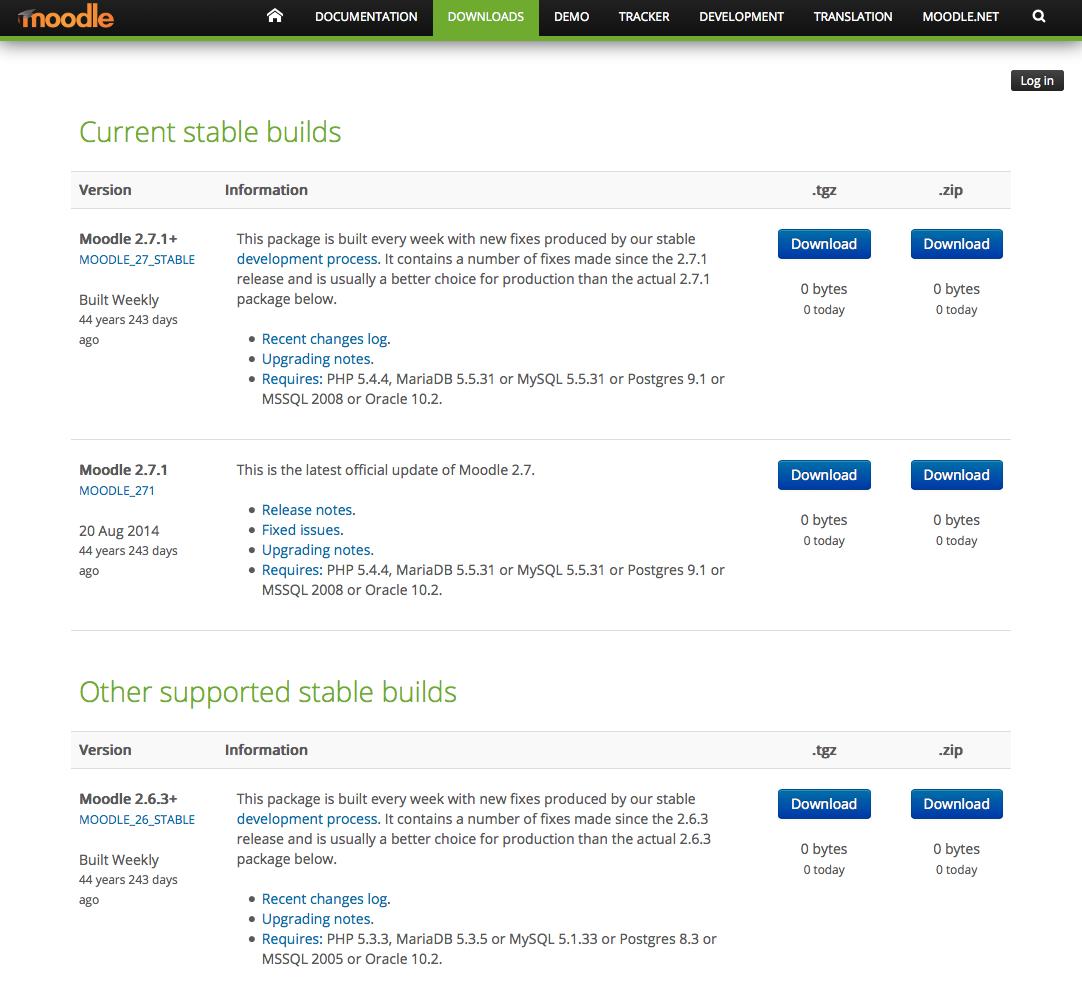Image resolution: width=1082 pixels, height=997 pixels.
Task: Download Moodle 2.6.3+ zip package
Action: coord(956,804)
